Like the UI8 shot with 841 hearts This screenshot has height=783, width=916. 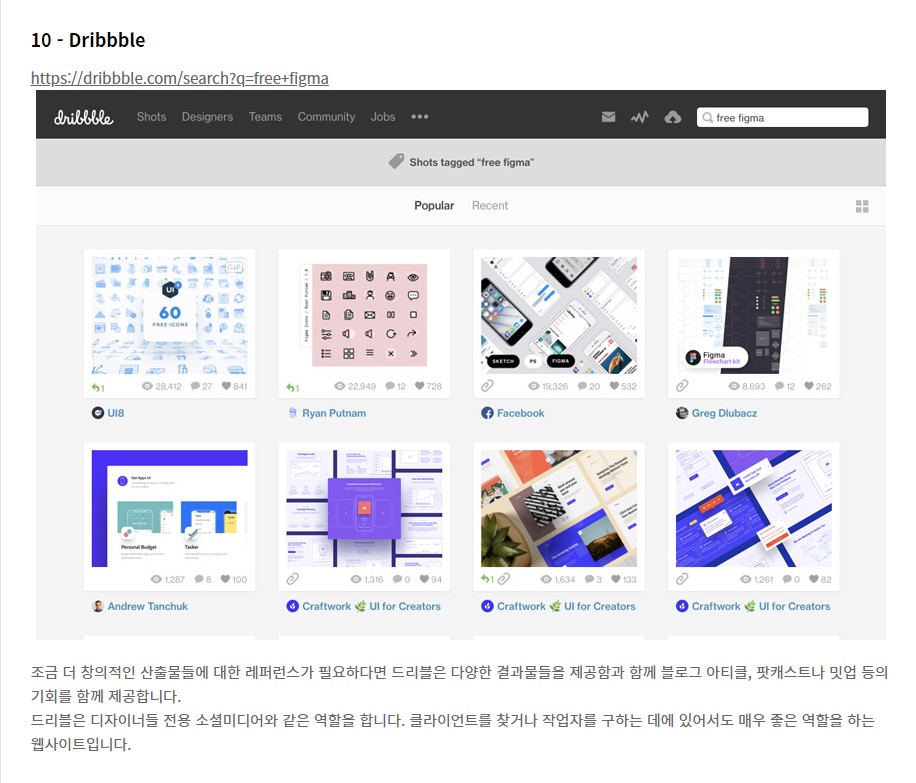coord(227,386)
